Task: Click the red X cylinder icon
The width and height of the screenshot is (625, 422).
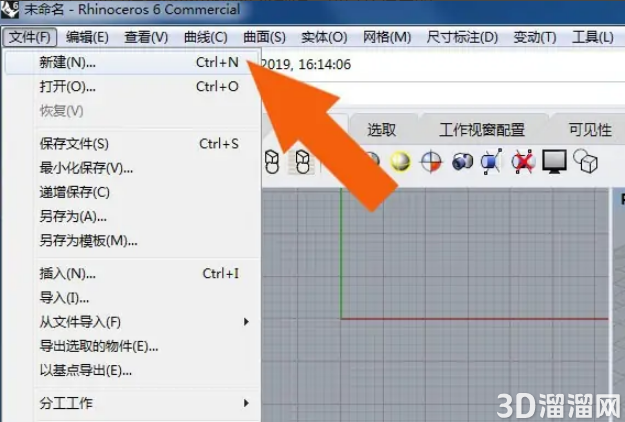Action: pos(523,162)
